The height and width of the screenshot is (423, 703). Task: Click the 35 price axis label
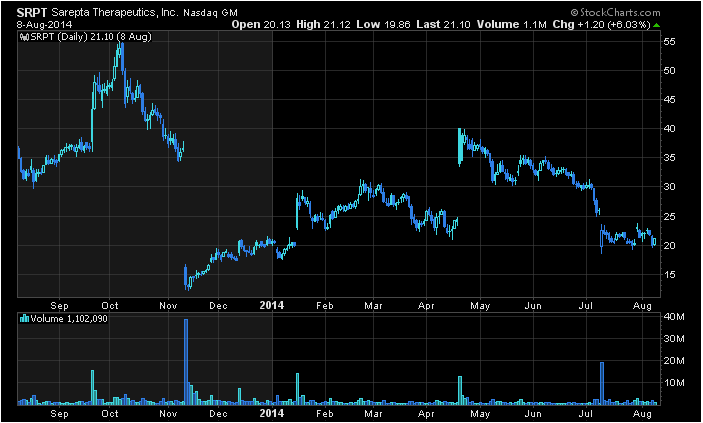(x=669, y=158)
